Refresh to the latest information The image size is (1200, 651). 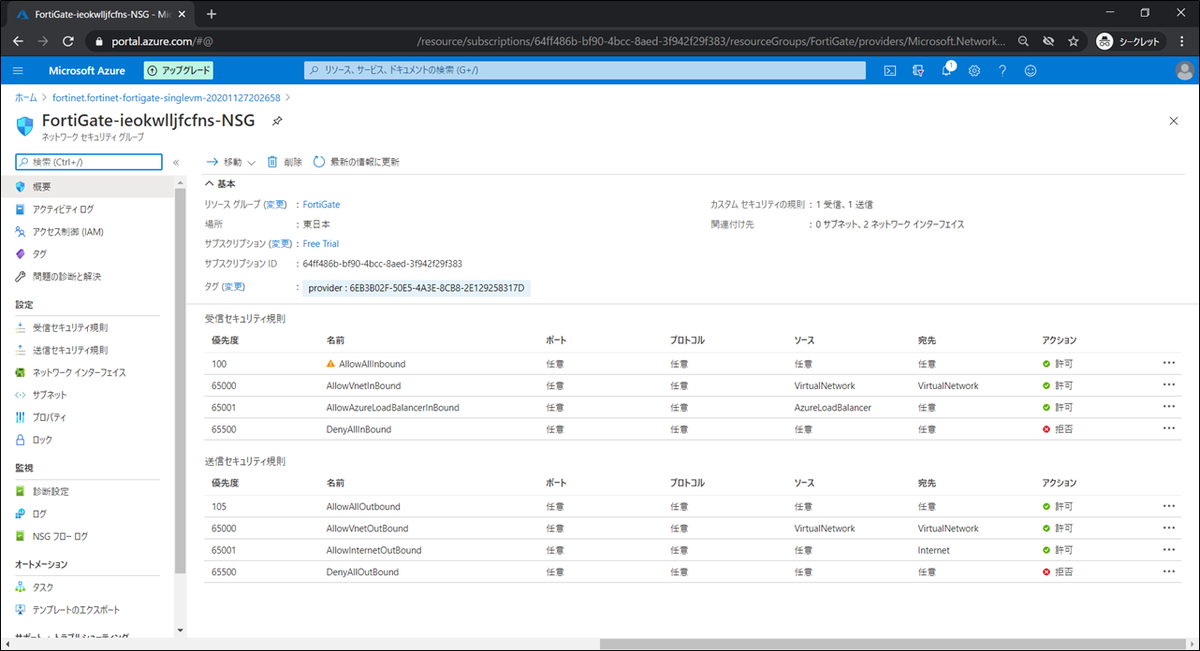(356, 162)
